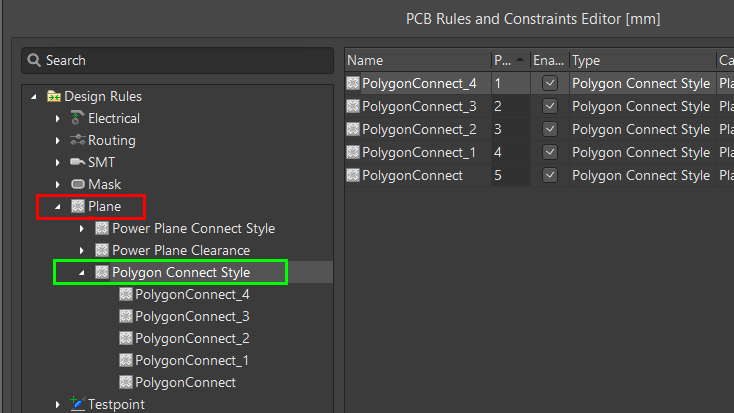Click the Design Rules folder icon

[x=55, y=97]
